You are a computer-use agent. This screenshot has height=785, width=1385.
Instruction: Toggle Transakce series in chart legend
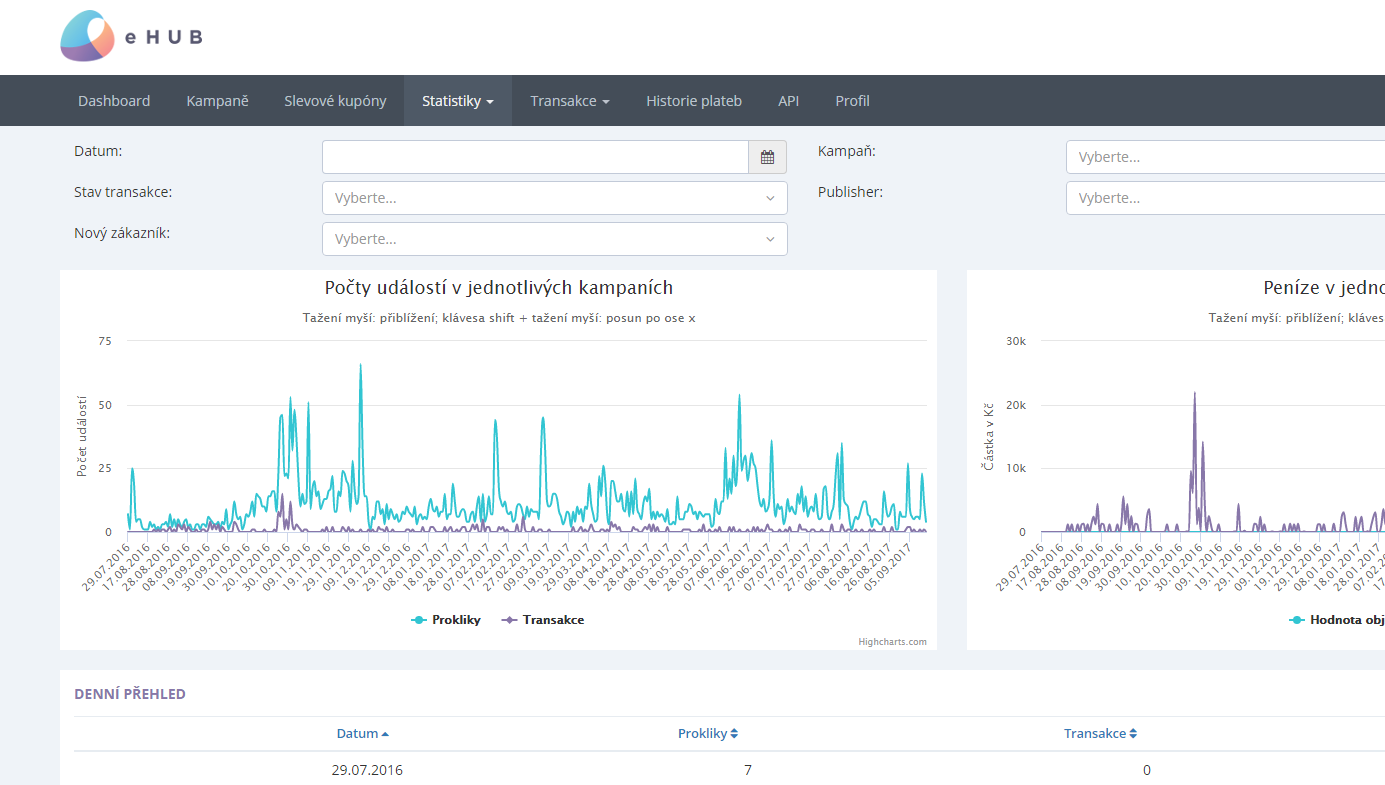(x=543, y=620)
